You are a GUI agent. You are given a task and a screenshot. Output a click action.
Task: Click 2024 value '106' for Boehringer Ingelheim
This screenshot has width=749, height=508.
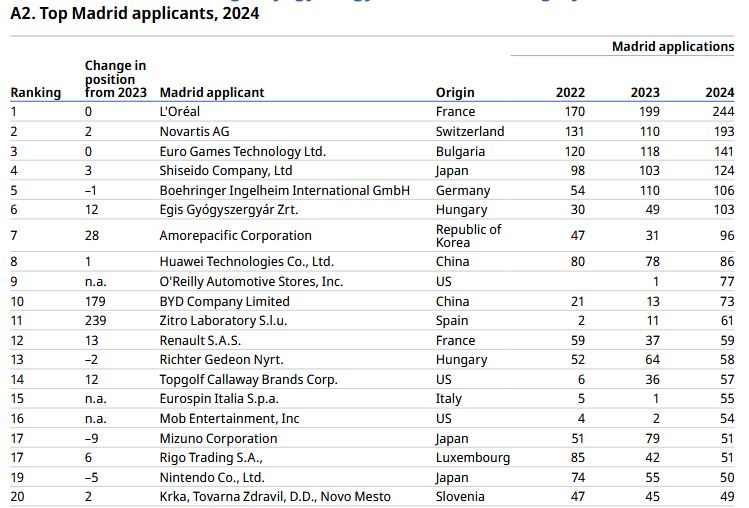724,191
